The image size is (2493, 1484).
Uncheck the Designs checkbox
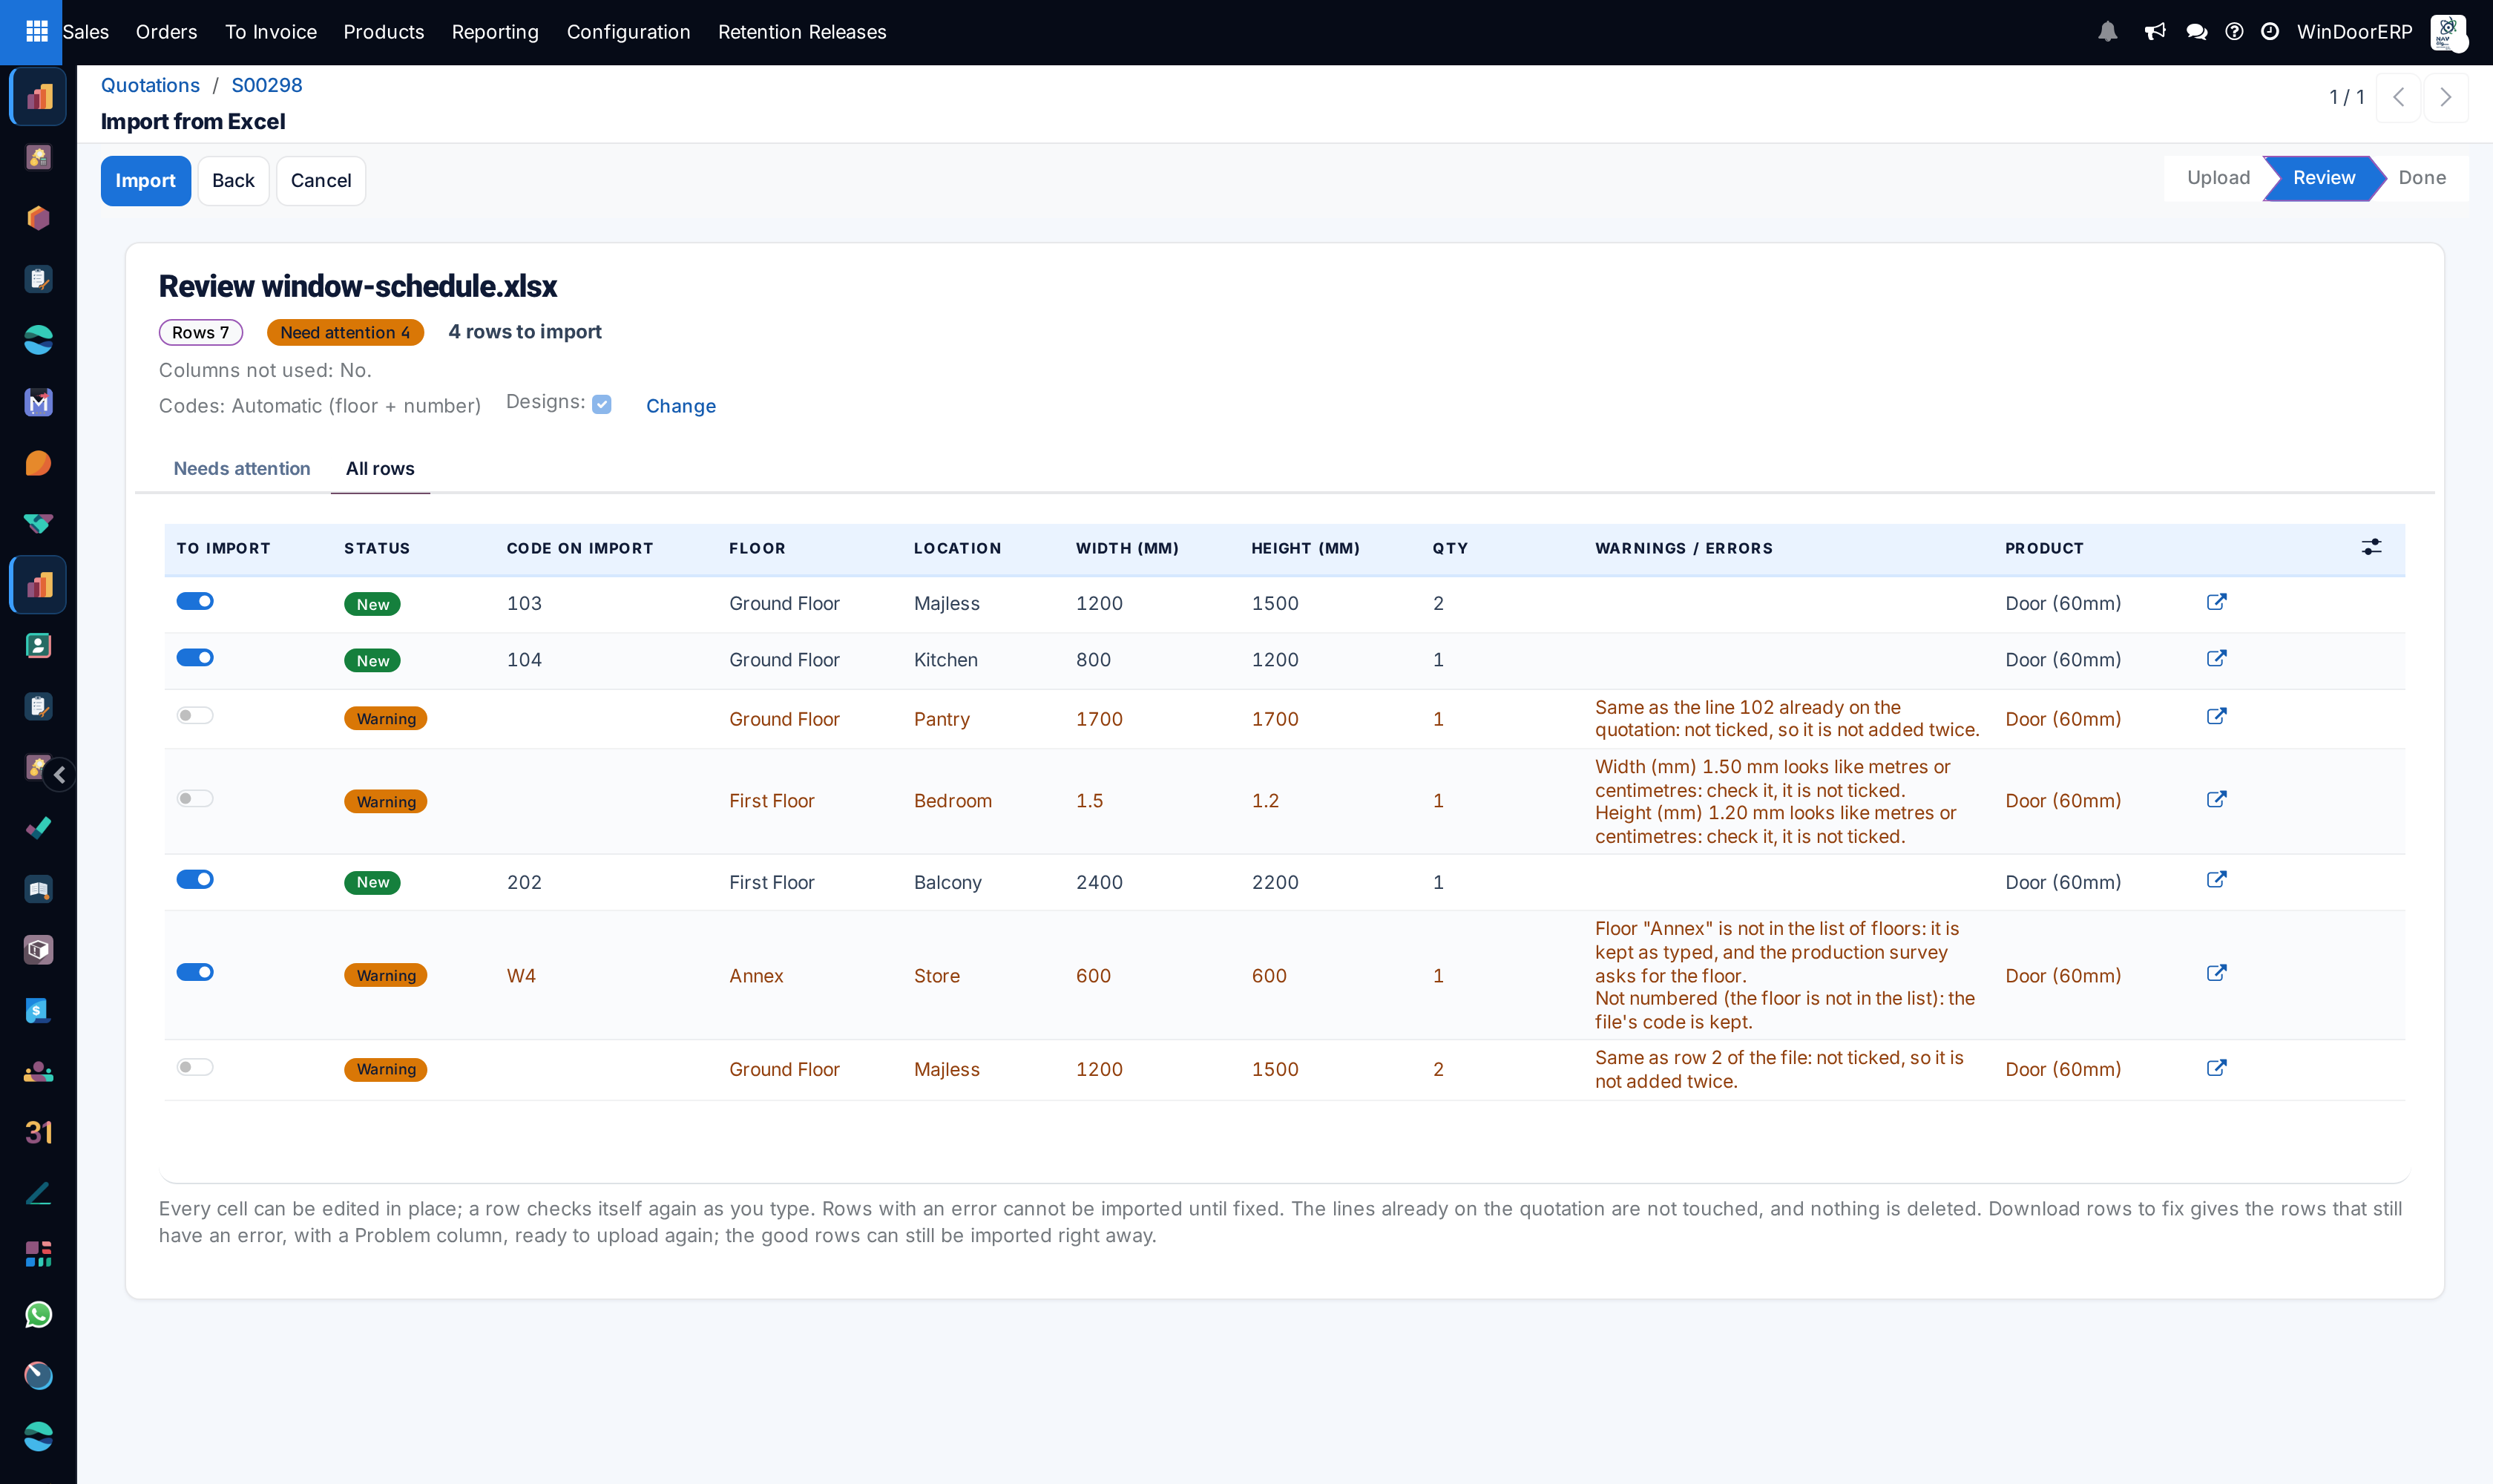click(x=602, y=404)
